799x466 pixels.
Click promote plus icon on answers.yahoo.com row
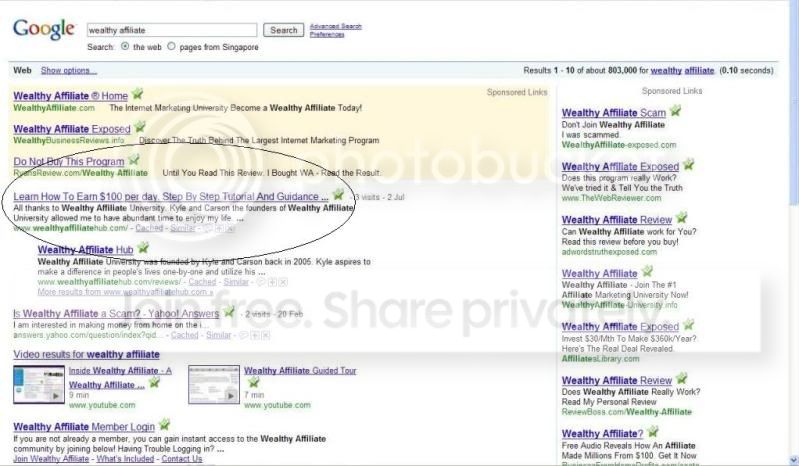coord(255,335)
